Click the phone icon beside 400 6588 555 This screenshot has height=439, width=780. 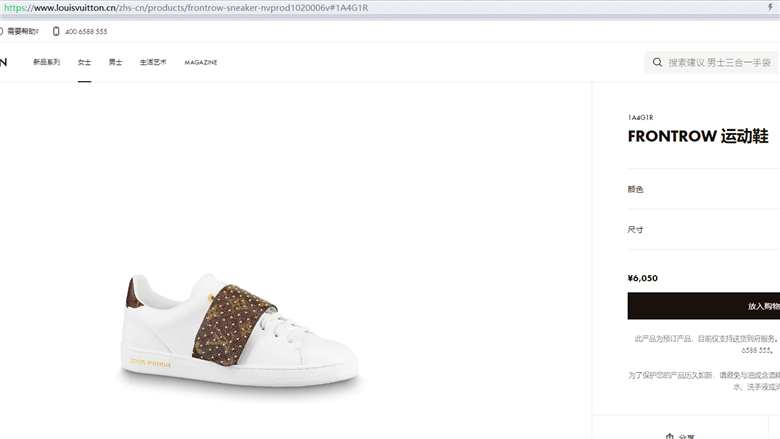(x=56, y=31)
